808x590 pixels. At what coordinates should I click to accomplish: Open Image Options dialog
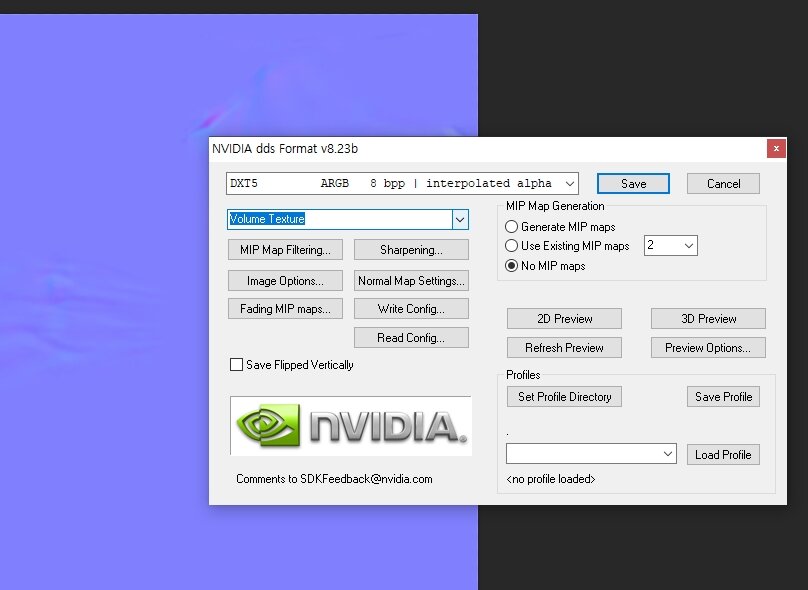click(285, 281)
